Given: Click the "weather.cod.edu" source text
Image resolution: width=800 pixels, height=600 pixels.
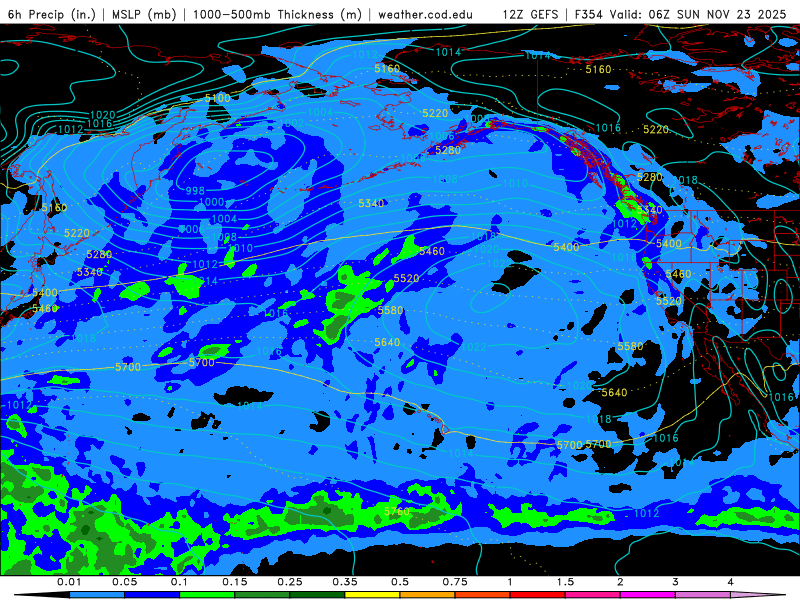Looking at the screenshot, I should click(425, 15).
